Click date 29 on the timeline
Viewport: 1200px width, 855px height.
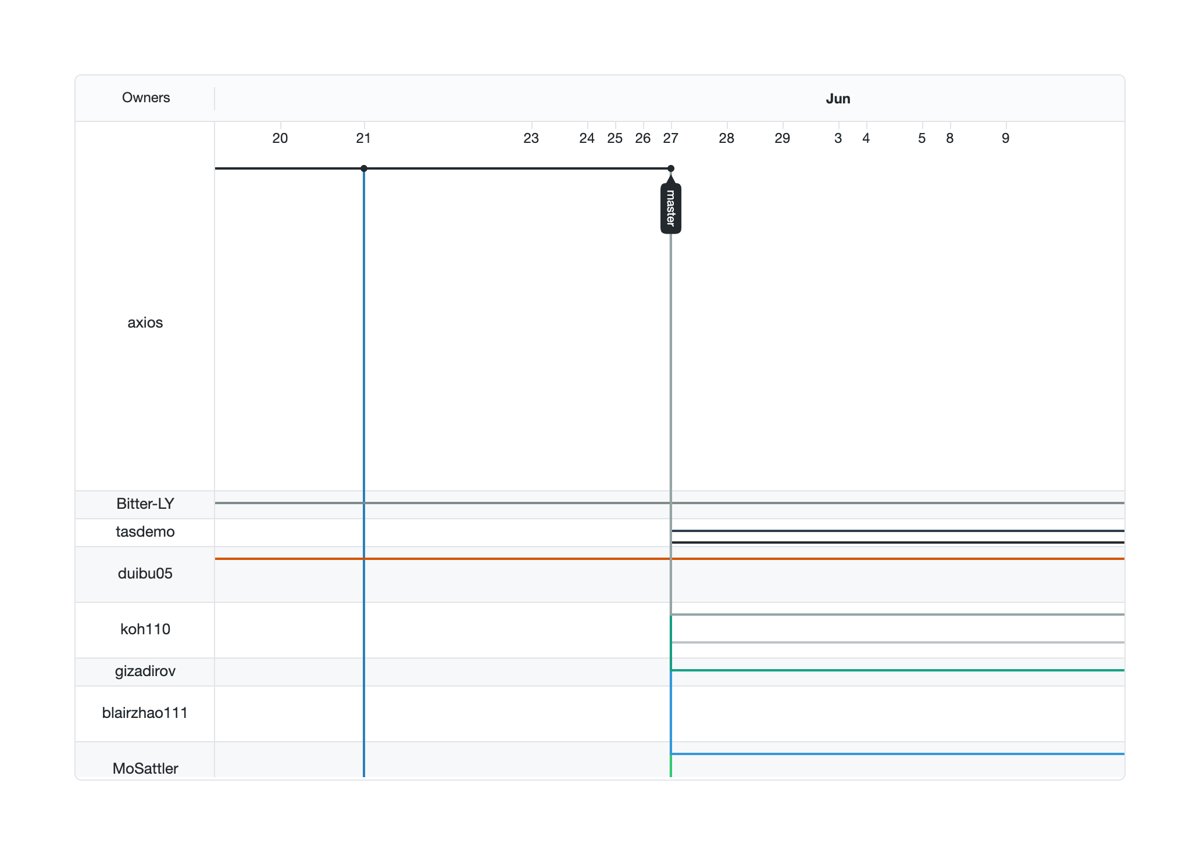point(782,137)
